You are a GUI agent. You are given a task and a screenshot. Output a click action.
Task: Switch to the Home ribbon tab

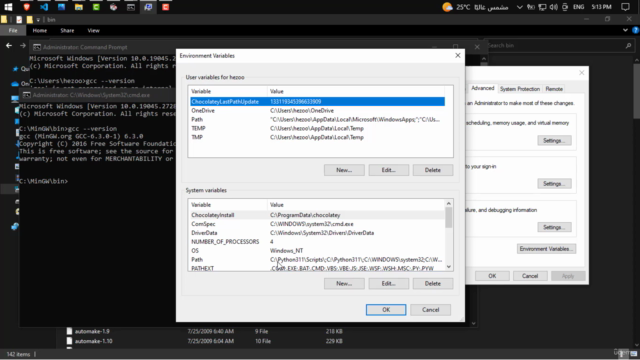[40, 31]
